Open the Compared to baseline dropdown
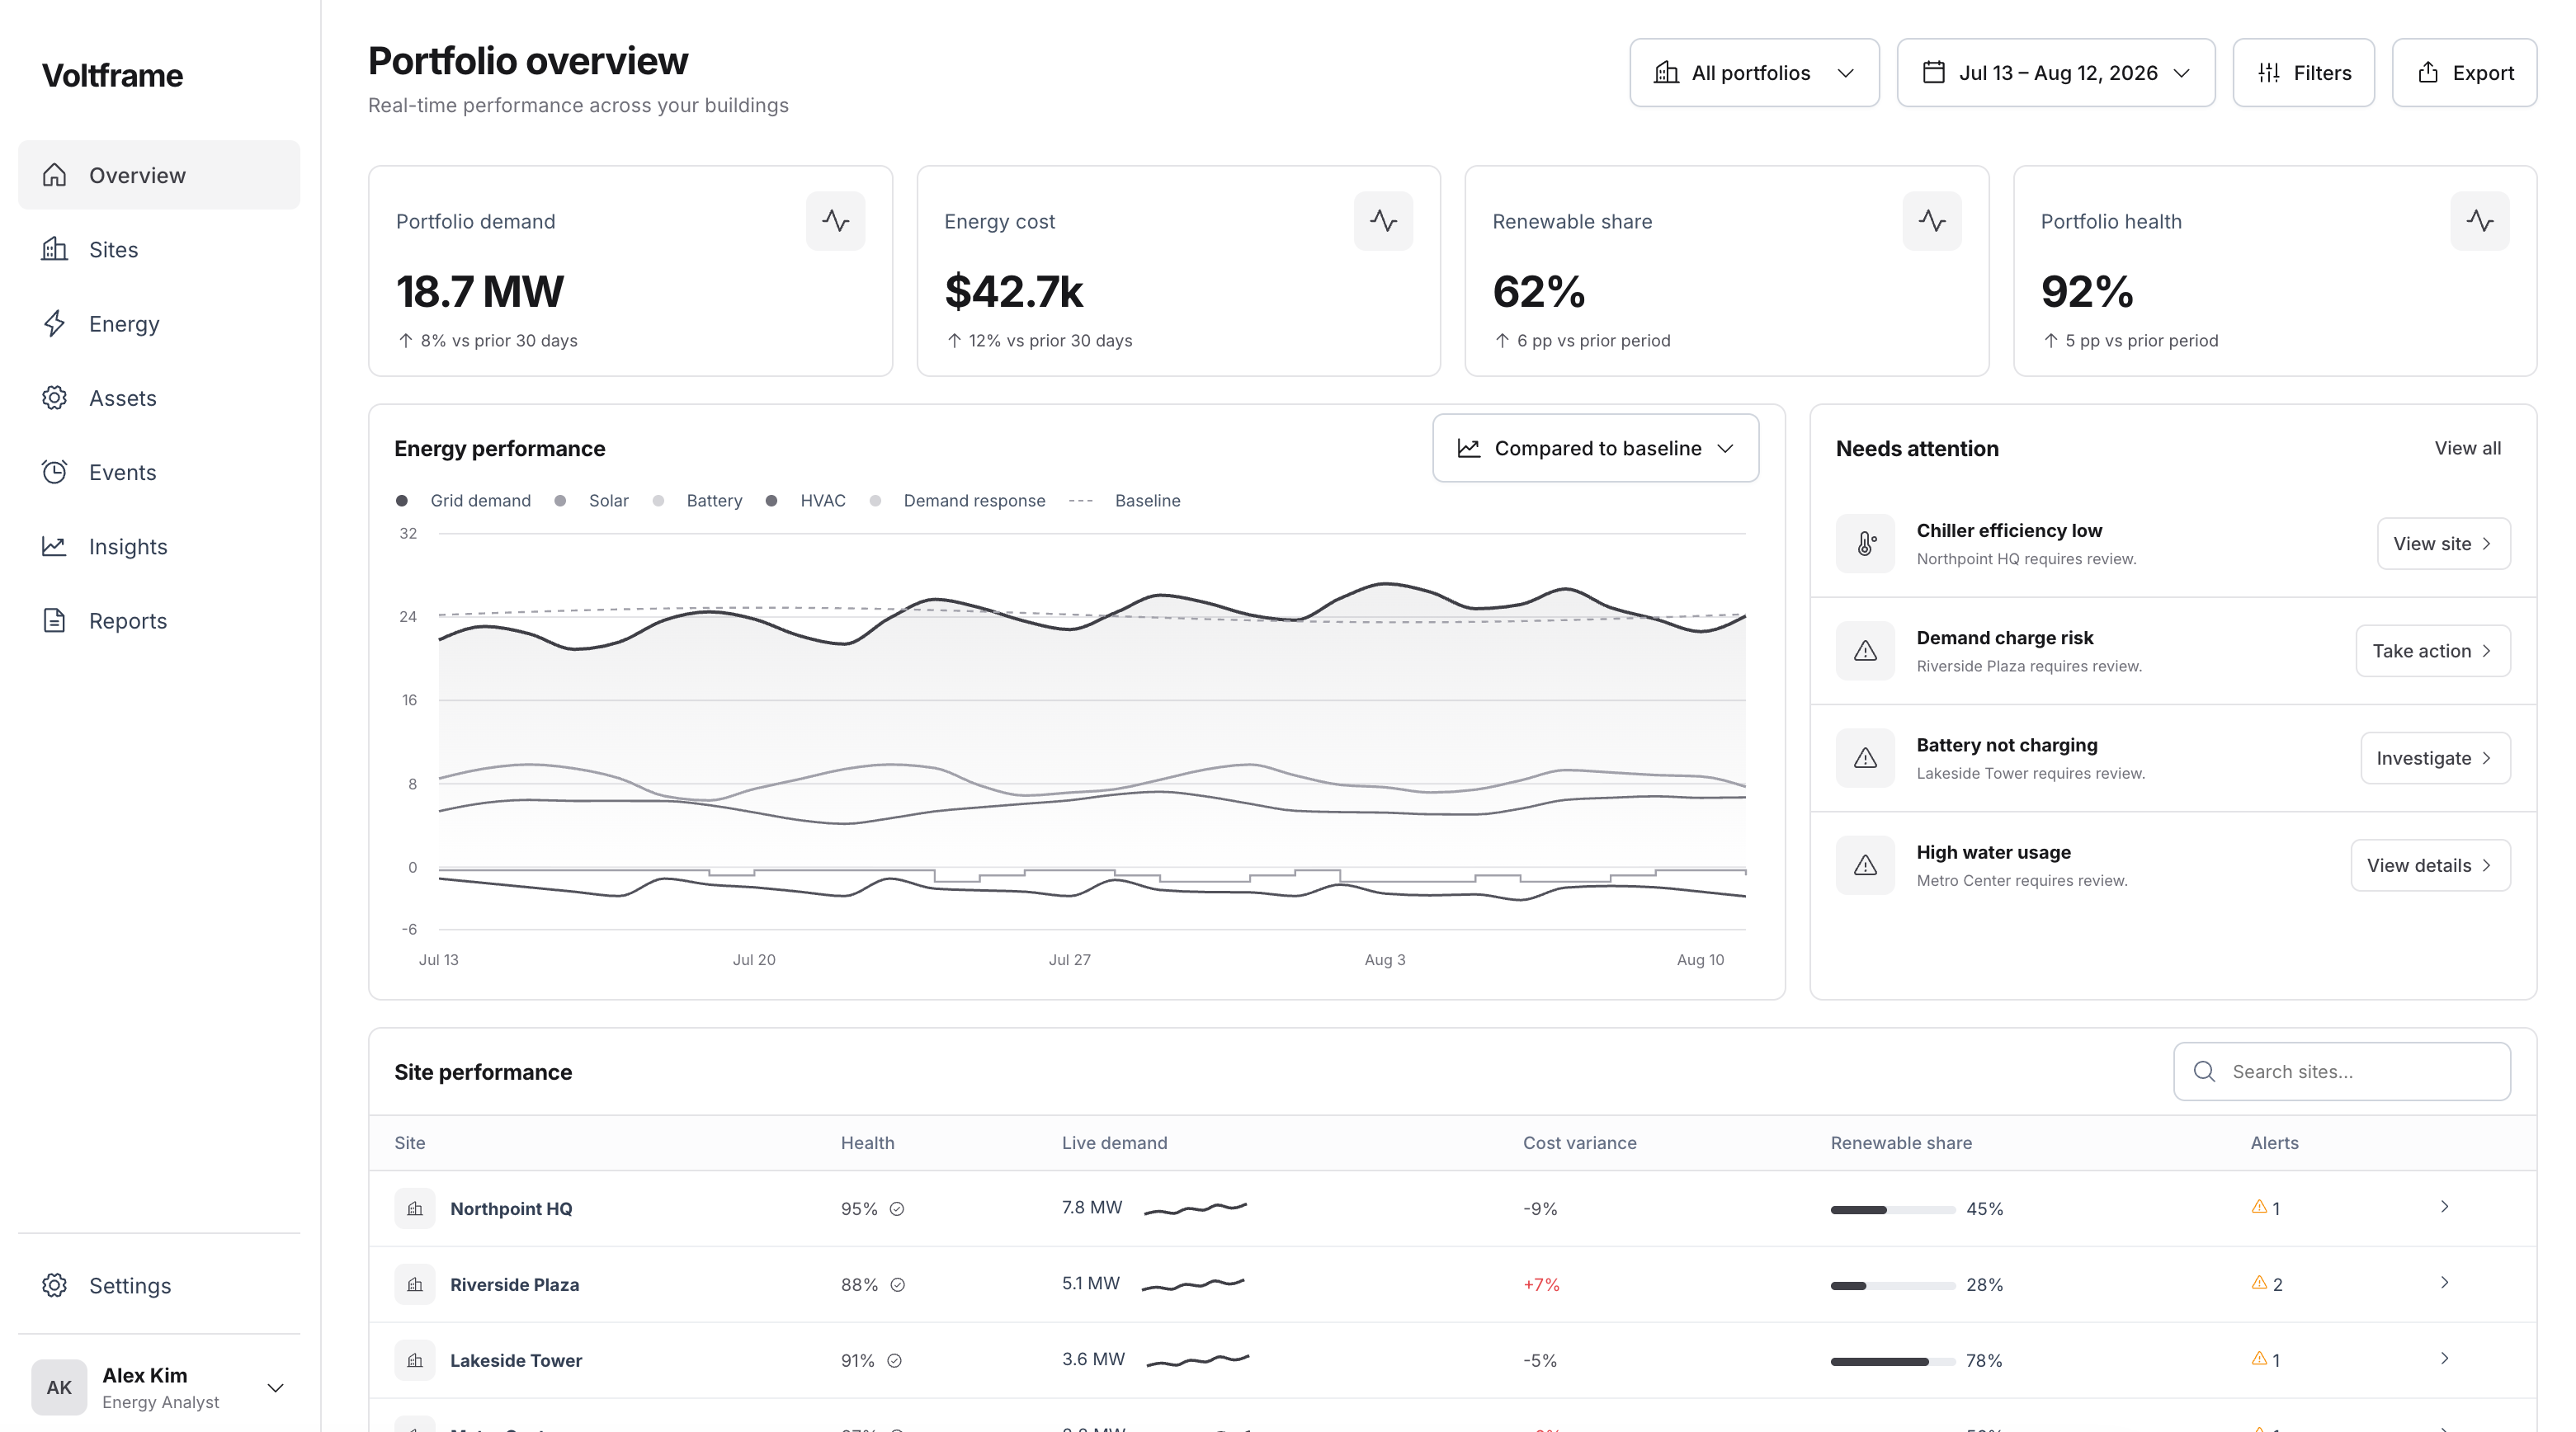 pos(1595,449)
